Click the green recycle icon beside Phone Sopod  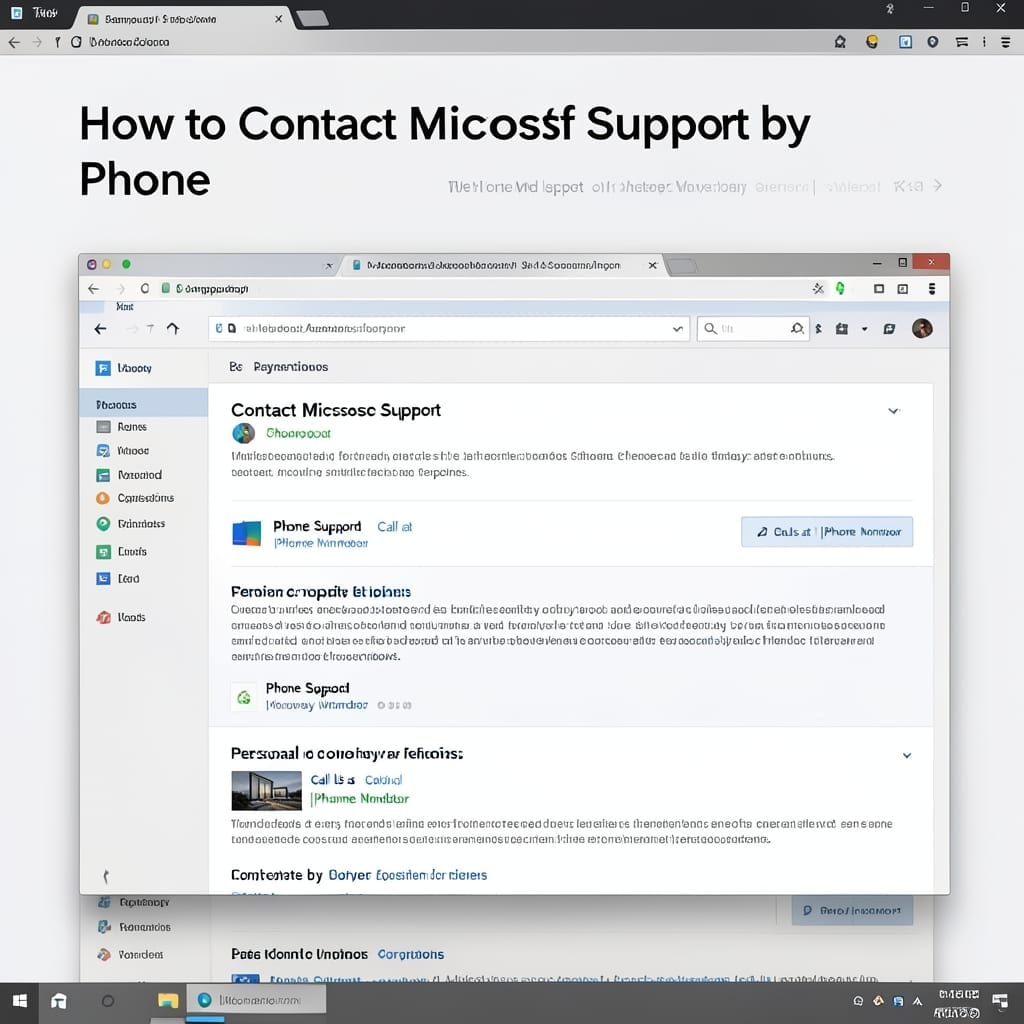pos(244,697)
